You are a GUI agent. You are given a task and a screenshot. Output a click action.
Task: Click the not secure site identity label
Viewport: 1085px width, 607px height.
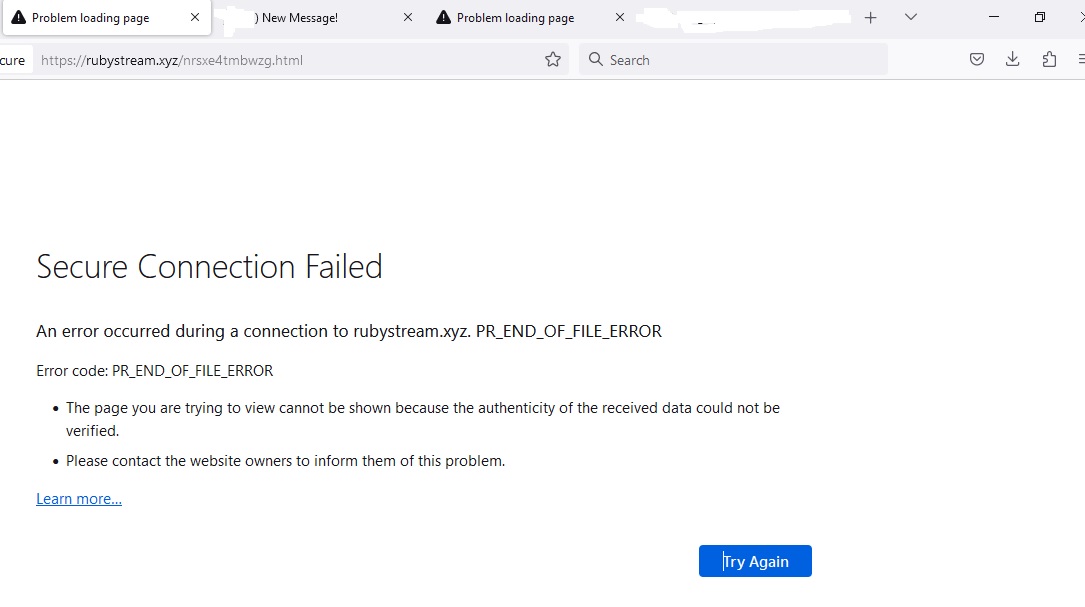(13, 60)
